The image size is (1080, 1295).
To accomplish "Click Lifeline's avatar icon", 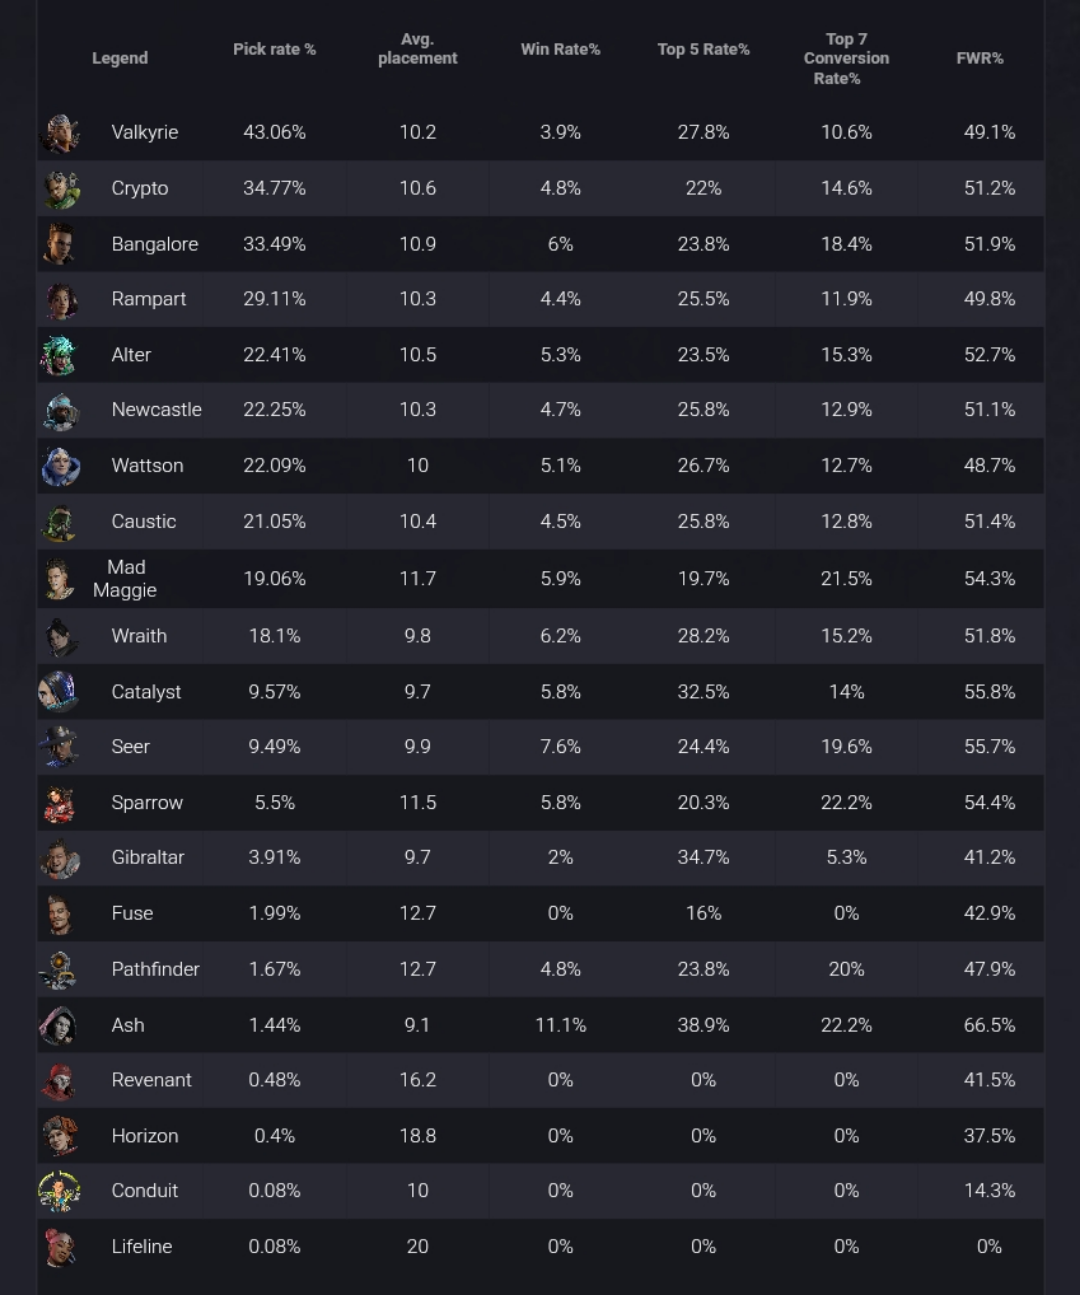I will 60,1247.
